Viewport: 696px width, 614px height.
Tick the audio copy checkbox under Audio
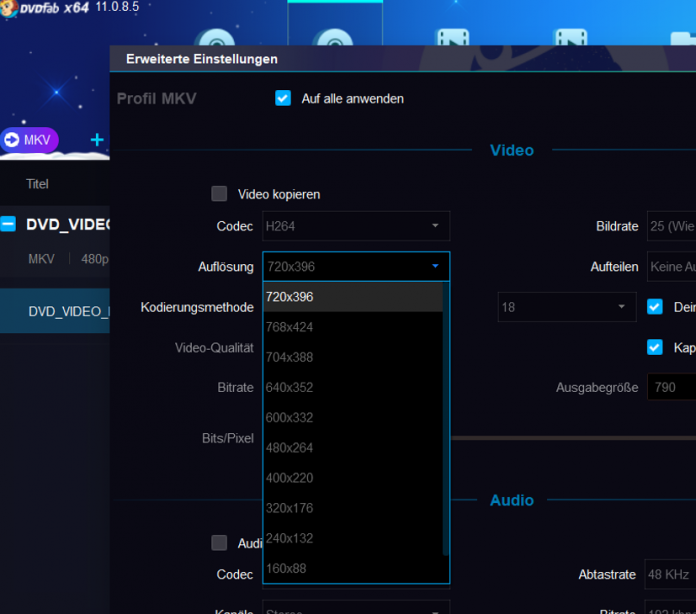coord(219,543)
